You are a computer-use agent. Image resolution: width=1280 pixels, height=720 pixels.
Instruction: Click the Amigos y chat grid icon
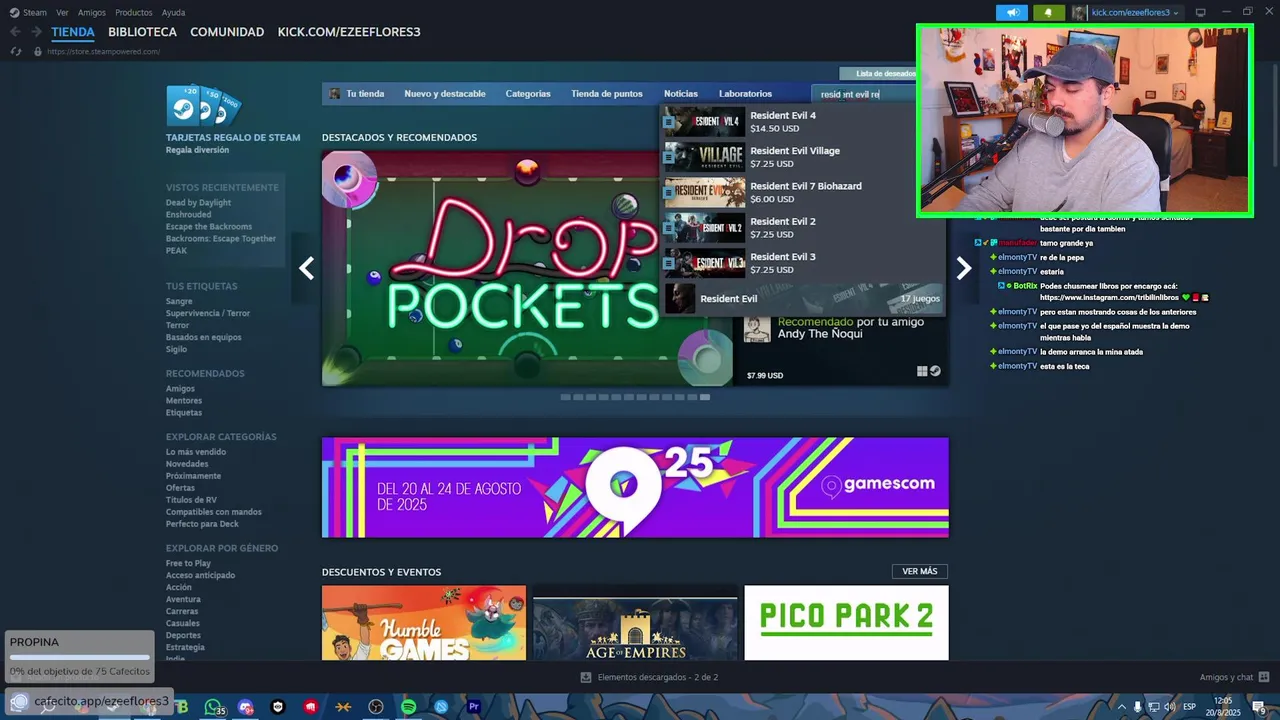tap(1264, 677)
